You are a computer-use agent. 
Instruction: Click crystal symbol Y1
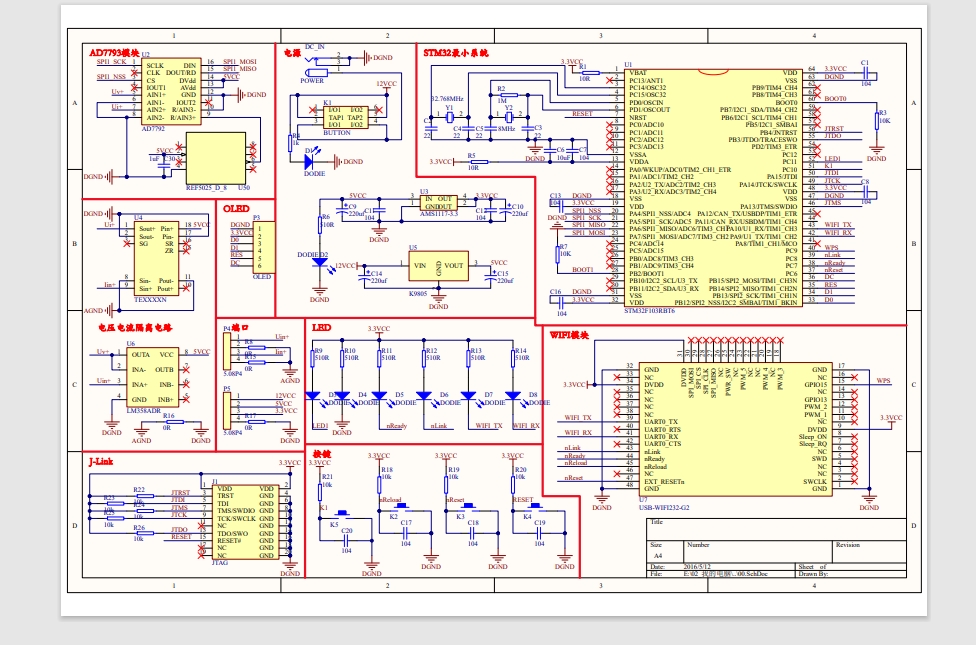pyautogui.click(x=449, y=116)
